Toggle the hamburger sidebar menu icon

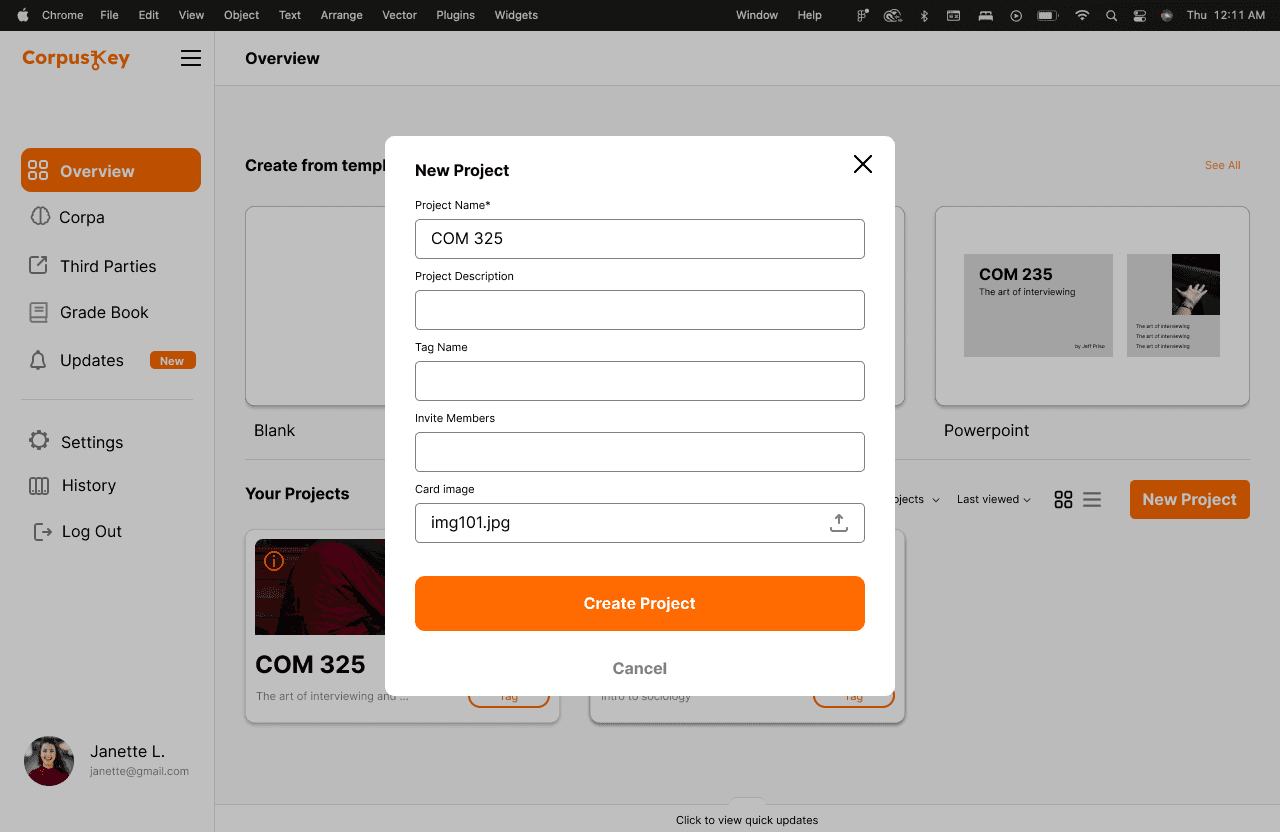(191, 59)
